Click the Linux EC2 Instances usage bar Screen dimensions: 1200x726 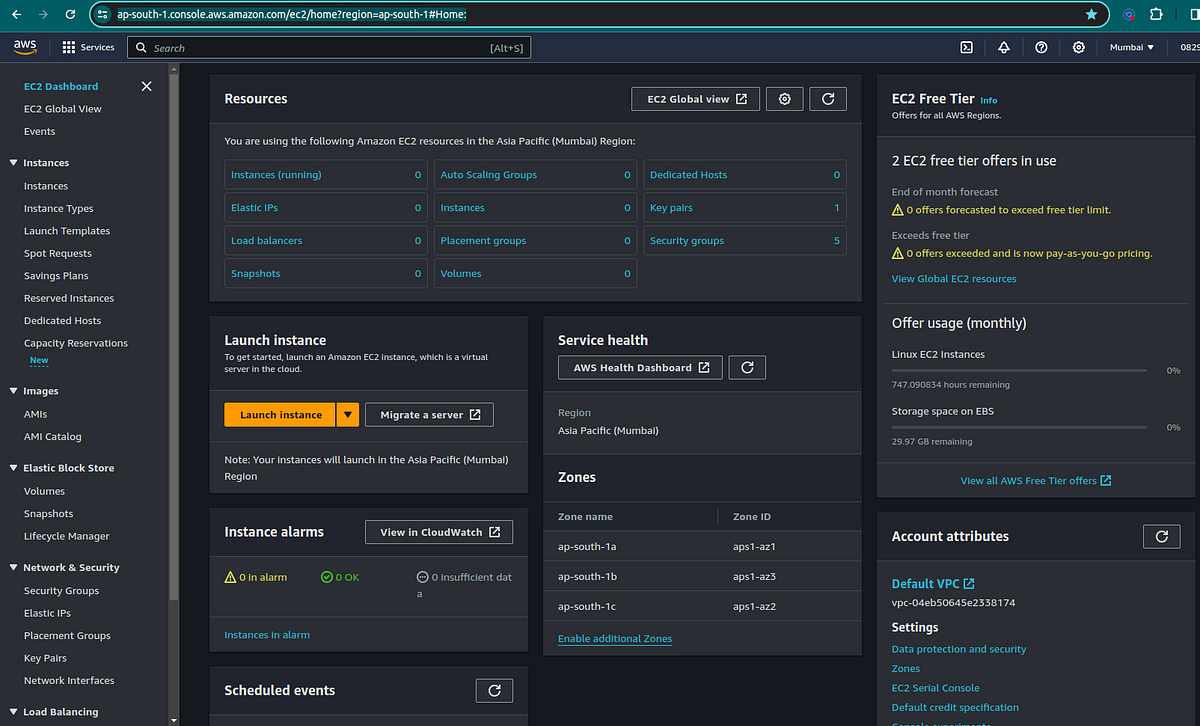coord(1019,370)
